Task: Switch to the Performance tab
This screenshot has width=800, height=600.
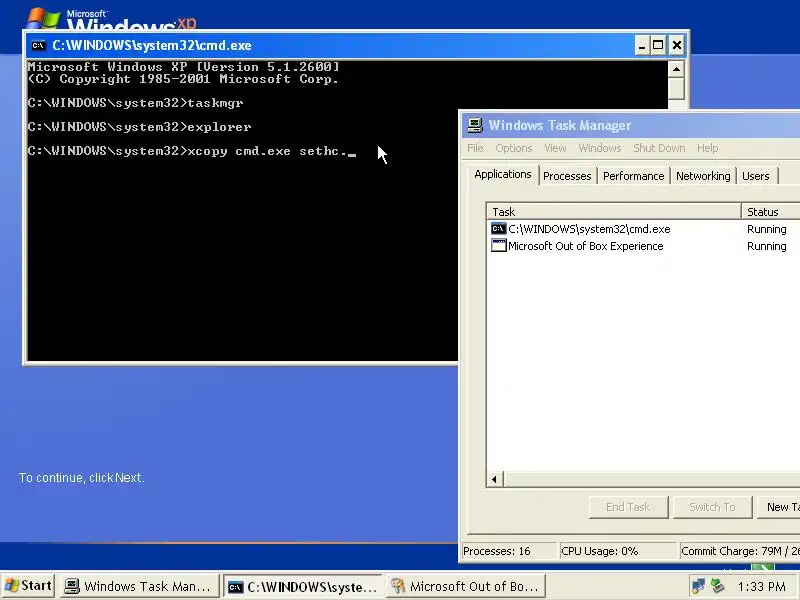Action: point(633,176)
